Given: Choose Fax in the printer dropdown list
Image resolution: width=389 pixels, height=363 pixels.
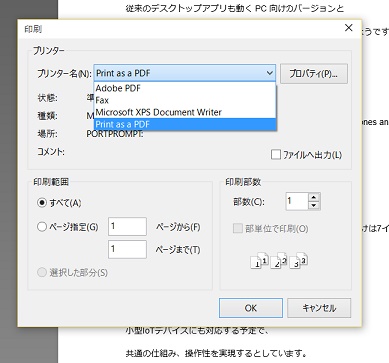Looking at the screenshot, I should pyautogui.click(x=185, y=100).
